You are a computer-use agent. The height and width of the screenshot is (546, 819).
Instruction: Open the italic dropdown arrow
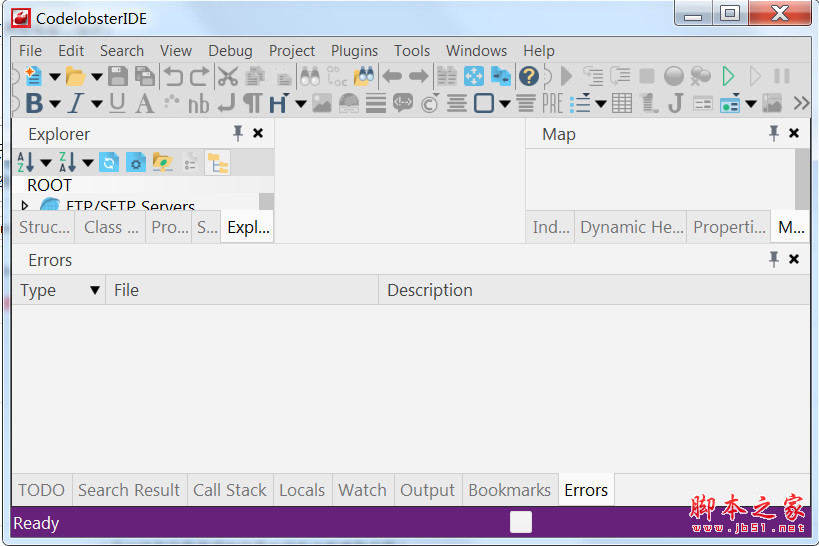[97, 104]
